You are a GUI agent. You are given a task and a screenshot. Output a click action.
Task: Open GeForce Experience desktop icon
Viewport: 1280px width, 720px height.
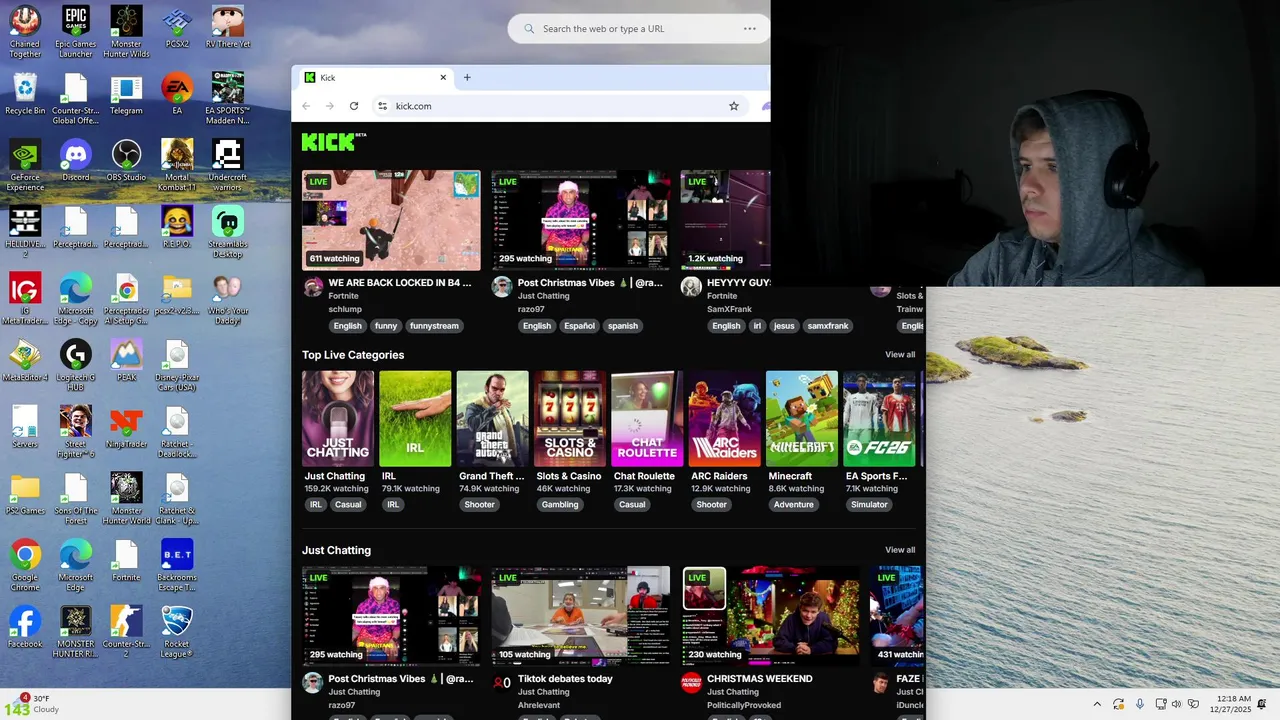point(25,165)
